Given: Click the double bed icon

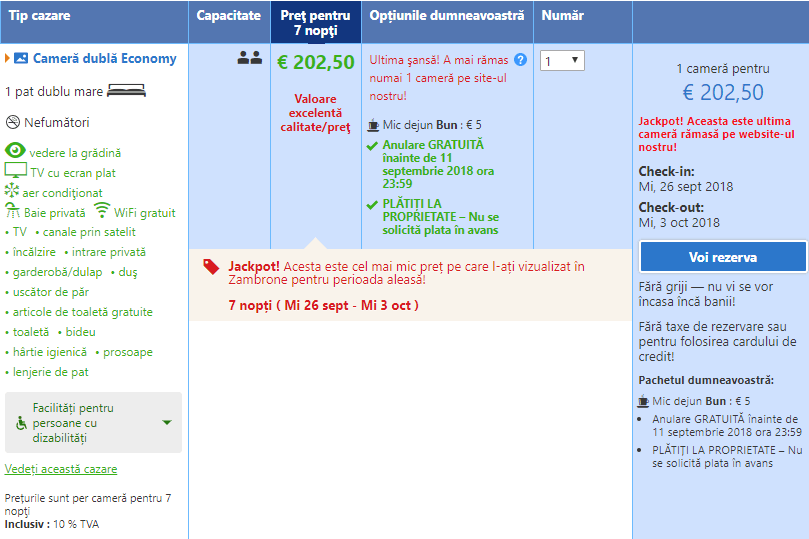Looking at the screenshot, I should 126,91.
